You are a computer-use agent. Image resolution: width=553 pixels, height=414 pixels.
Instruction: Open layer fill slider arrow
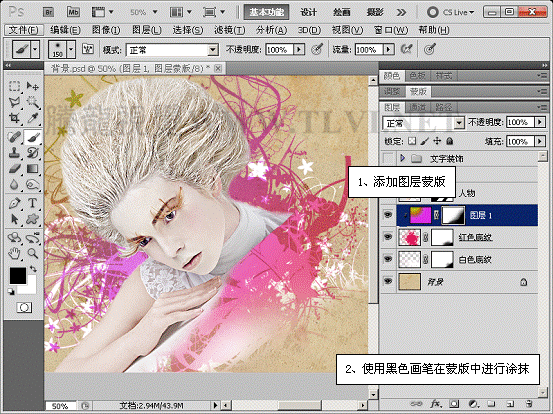click(x=540, y=141)
